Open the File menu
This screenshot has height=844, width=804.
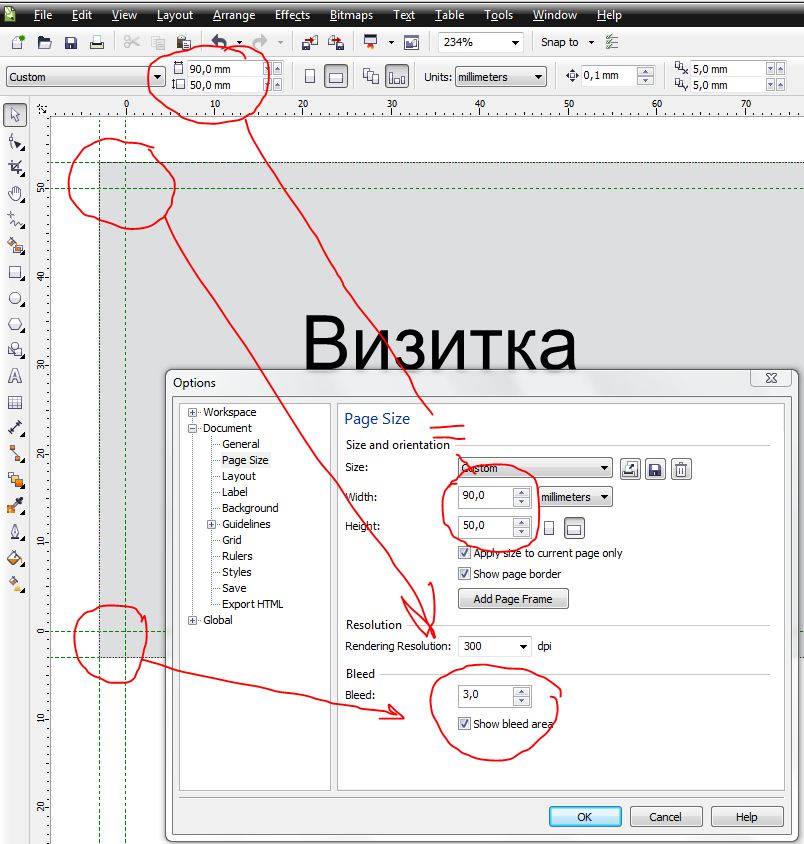pos(43,15)
